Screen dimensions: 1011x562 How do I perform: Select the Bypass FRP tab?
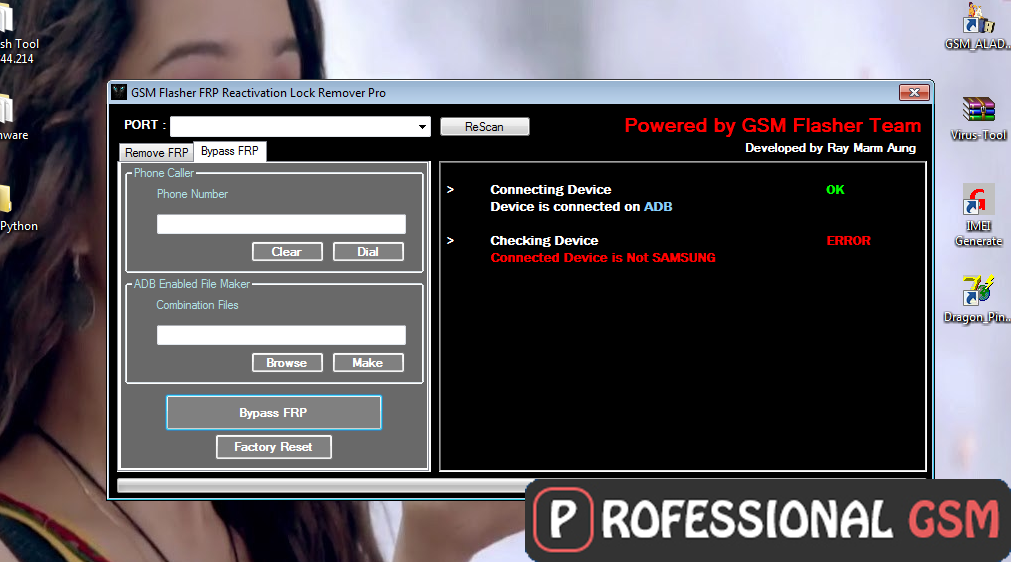click(230, 151)
